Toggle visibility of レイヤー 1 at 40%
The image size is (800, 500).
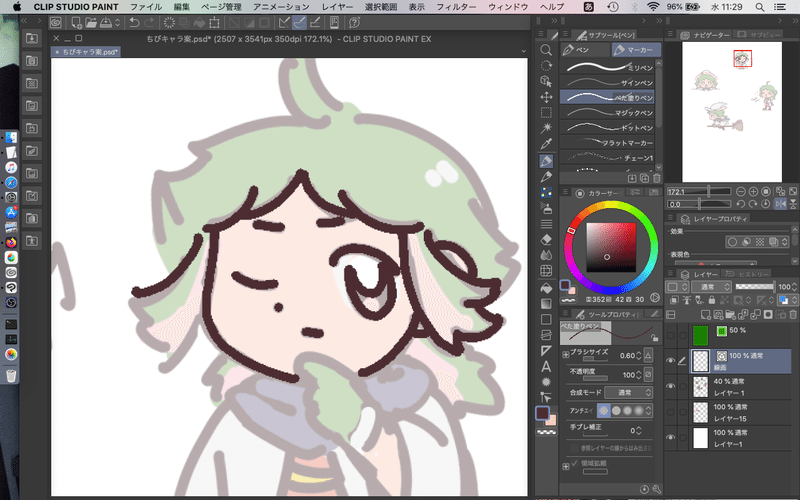pos(670,386)
